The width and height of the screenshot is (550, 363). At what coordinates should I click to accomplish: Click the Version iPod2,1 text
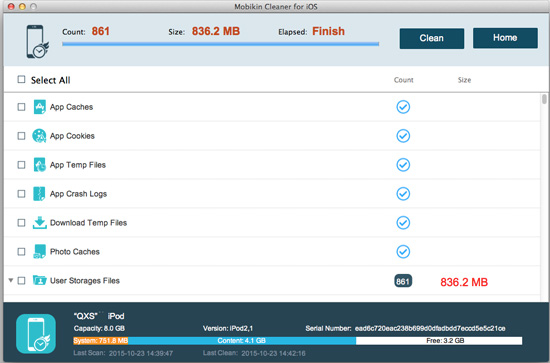click(x=228, y=328)
